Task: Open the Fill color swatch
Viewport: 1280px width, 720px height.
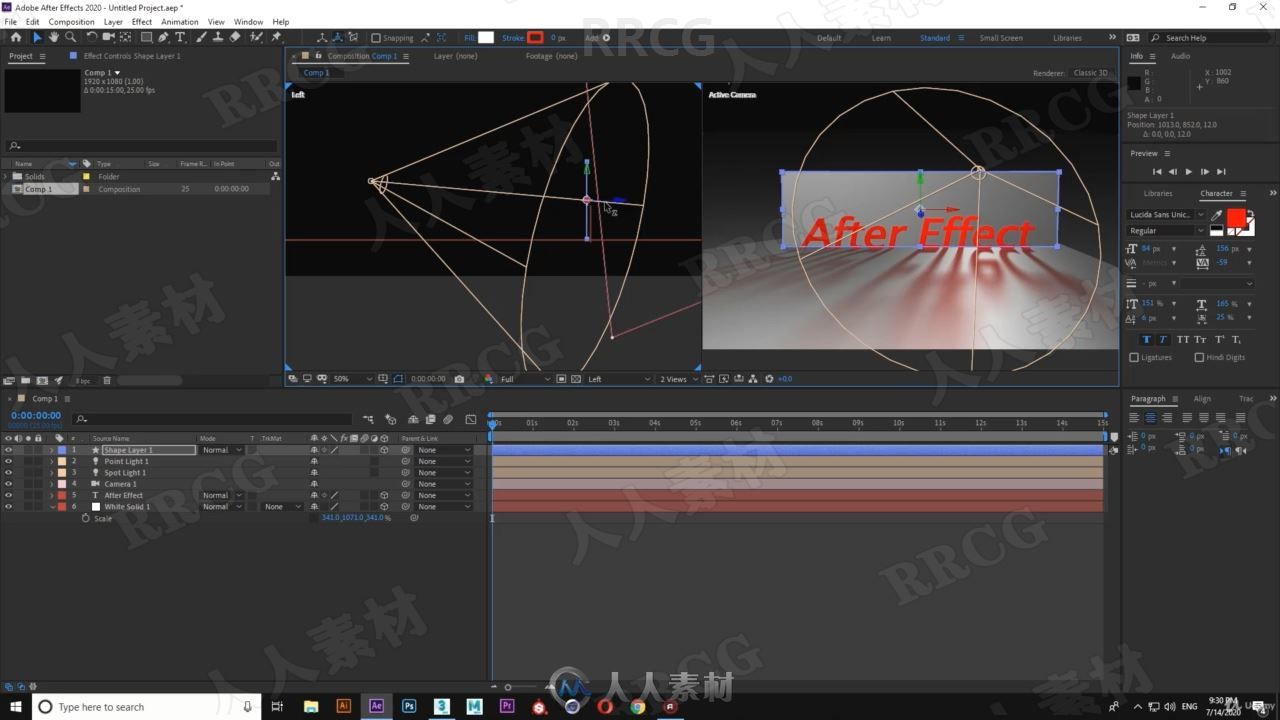Action: [486, 38]
